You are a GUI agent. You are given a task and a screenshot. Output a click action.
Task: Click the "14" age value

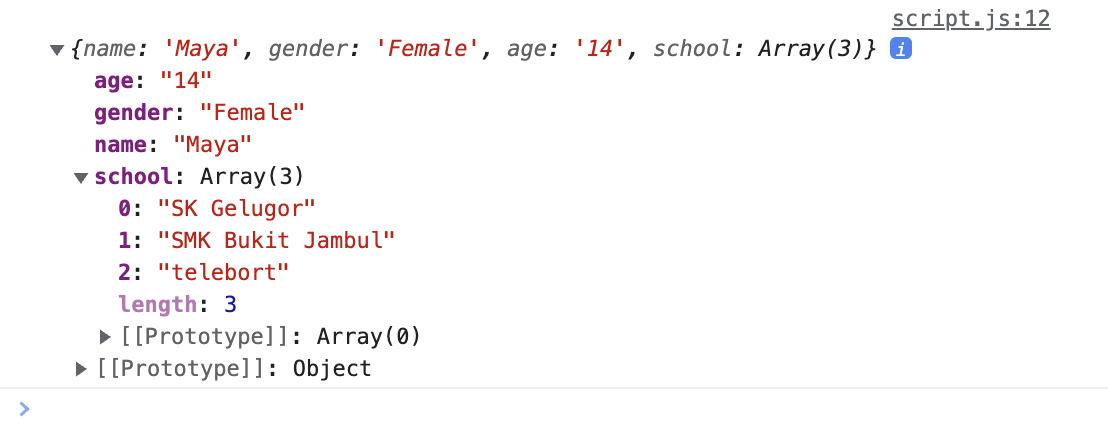pos(186,81)
